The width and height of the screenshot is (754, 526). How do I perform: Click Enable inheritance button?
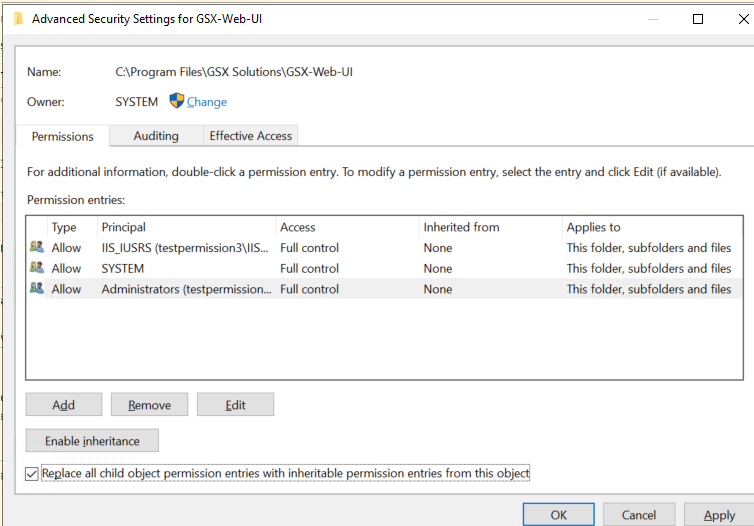(x=92, y=441)
